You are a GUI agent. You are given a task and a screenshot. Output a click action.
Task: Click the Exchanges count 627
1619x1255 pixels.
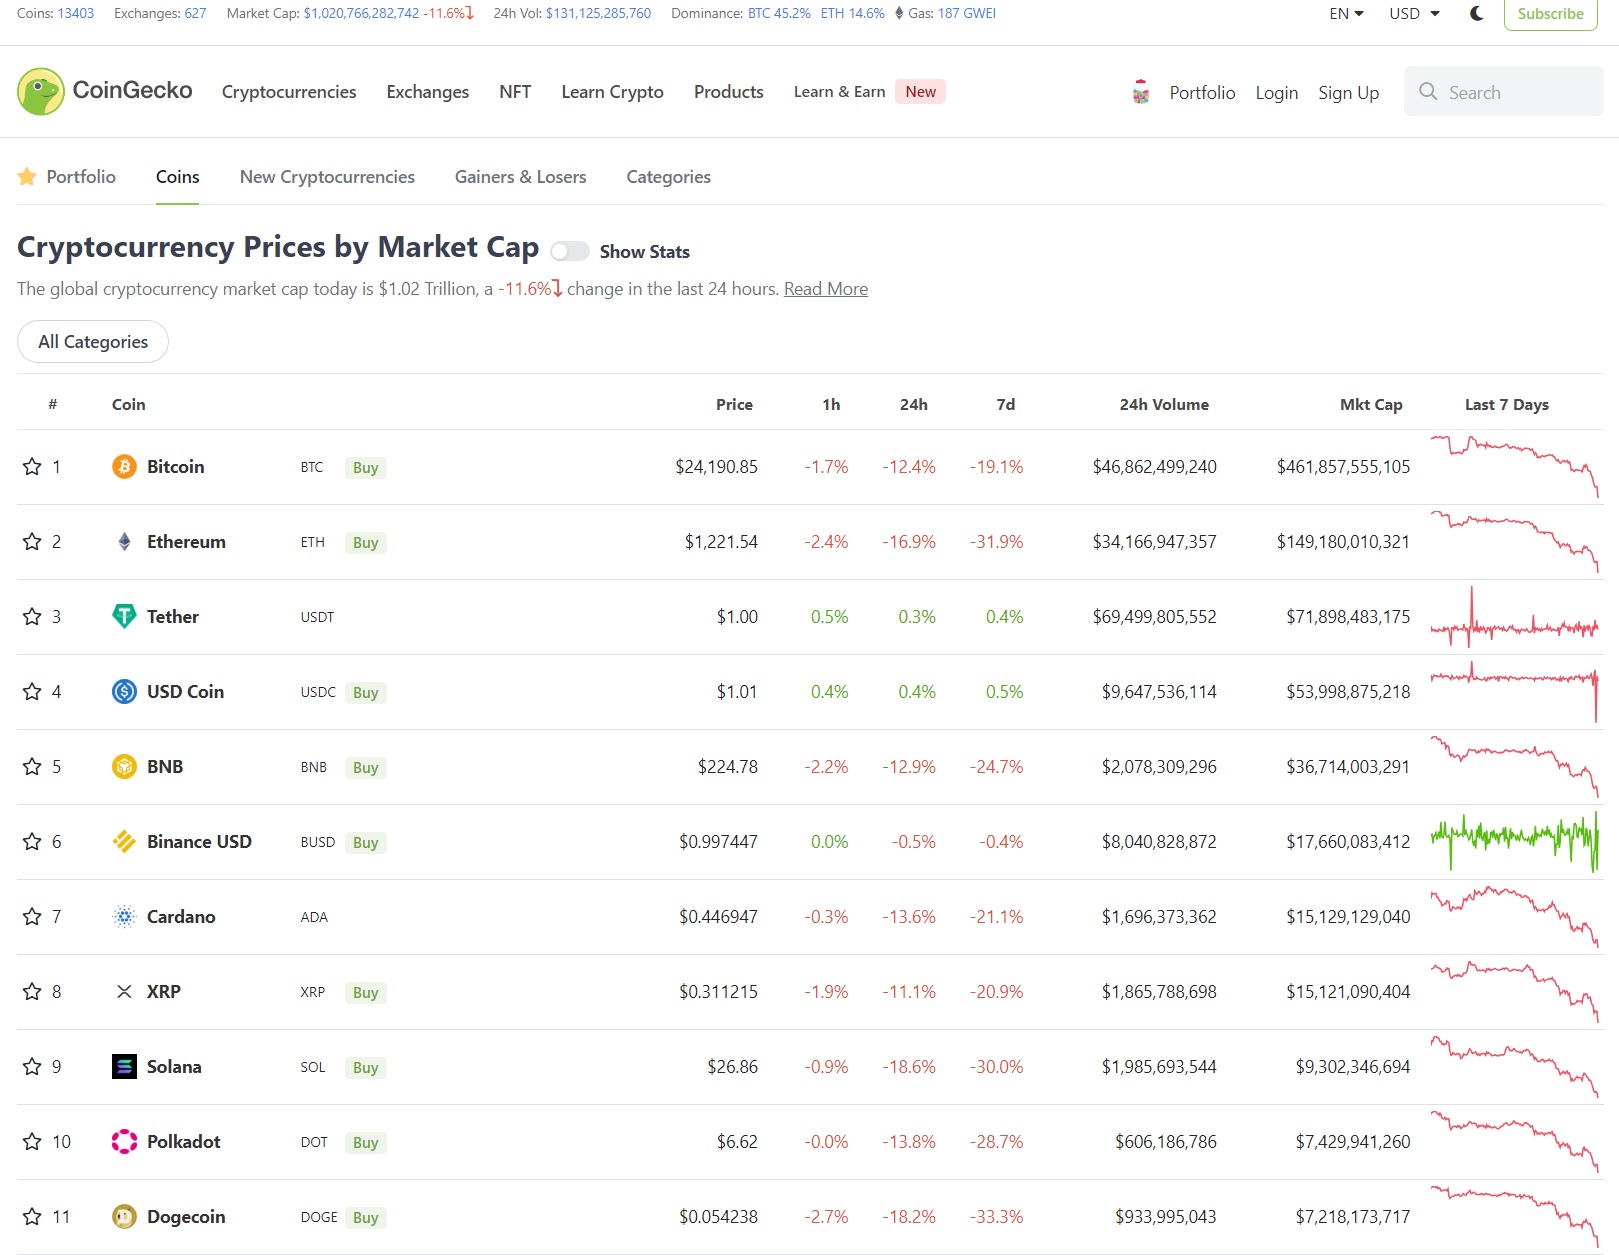(195, 14)
